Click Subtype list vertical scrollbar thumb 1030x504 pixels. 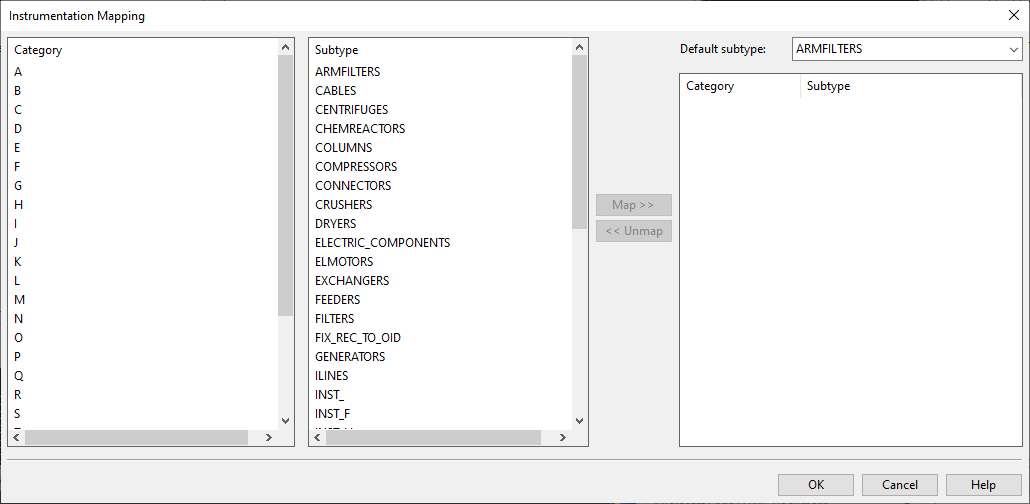coord(579,140)
